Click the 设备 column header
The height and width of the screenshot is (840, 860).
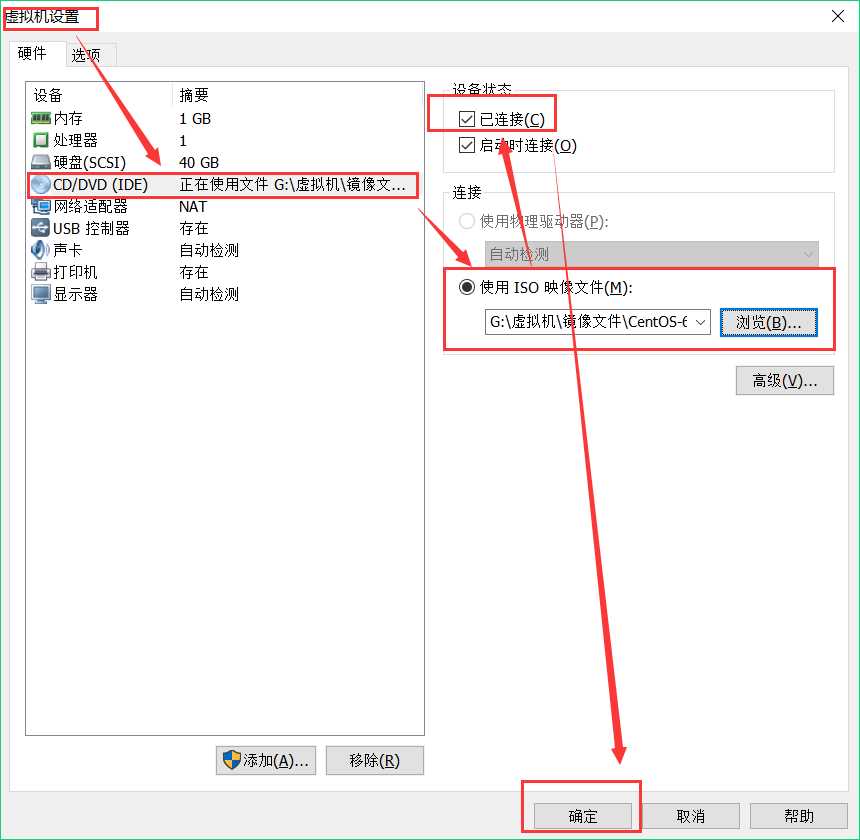(x=48, y=95)
